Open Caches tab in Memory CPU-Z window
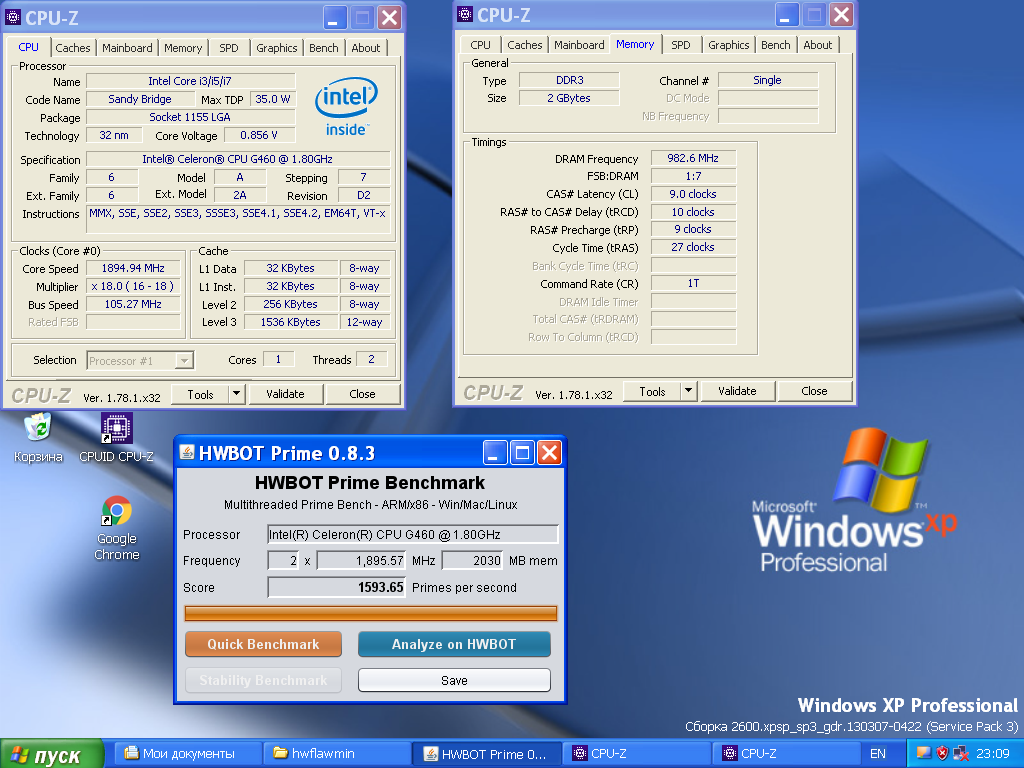 (524, 45)
